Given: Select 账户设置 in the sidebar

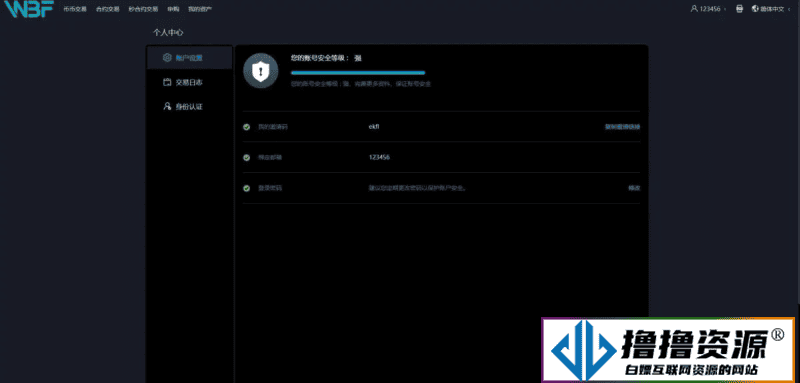Looking at the screenshot, I should (x=189, y=58).
